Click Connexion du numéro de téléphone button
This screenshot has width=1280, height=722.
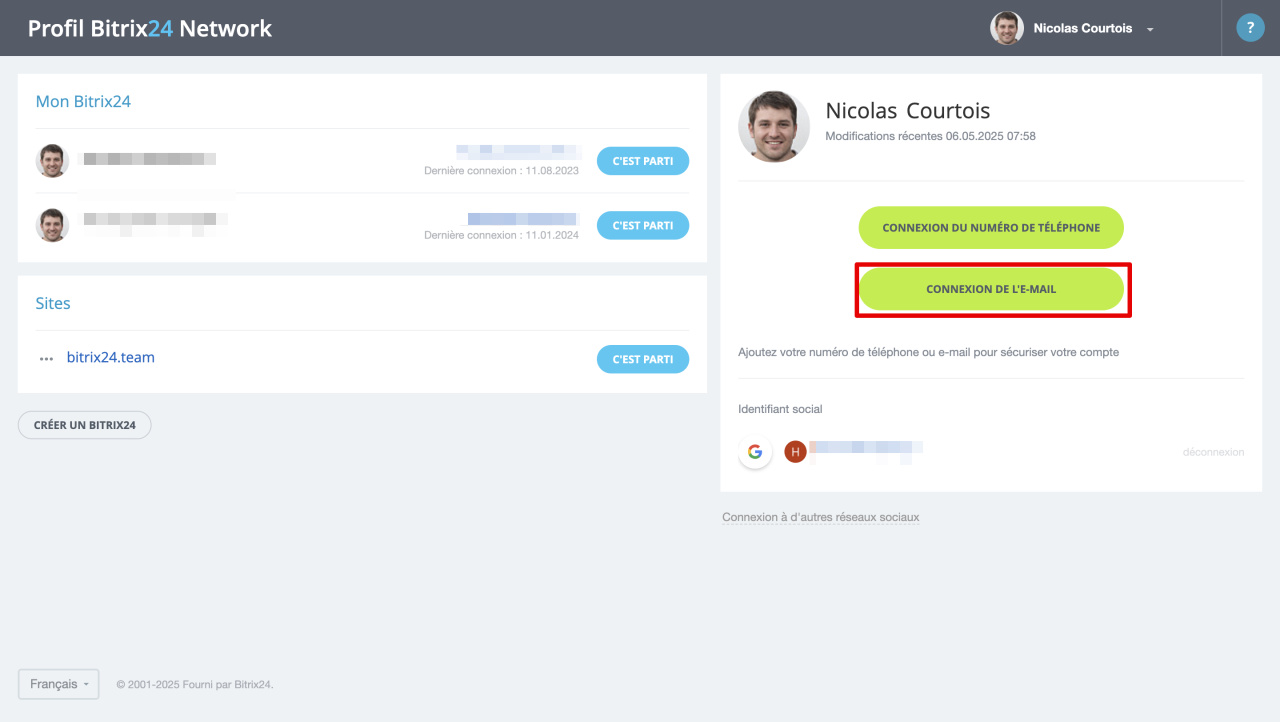pos(991,228)
